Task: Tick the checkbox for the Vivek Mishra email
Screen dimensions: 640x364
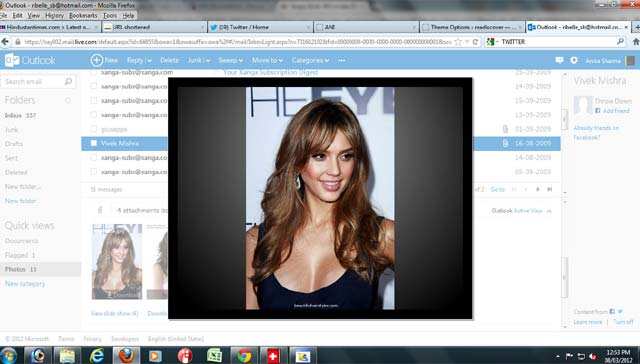Action: 93,143
